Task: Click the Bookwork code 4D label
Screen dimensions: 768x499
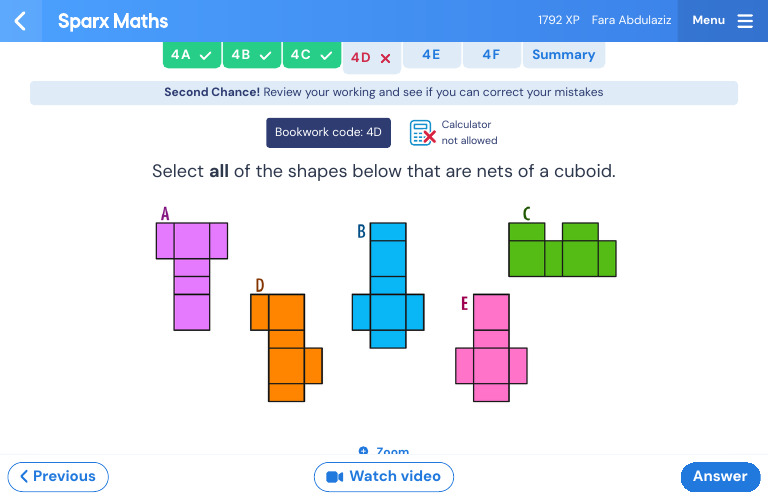Action: [328, 133]
